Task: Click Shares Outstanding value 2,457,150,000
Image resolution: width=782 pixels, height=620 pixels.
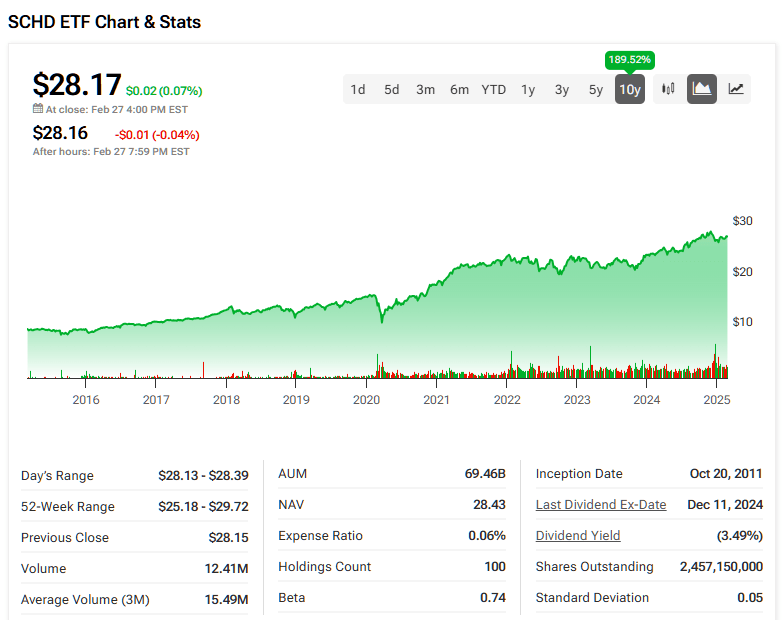Action: click(x=721, y=566)
